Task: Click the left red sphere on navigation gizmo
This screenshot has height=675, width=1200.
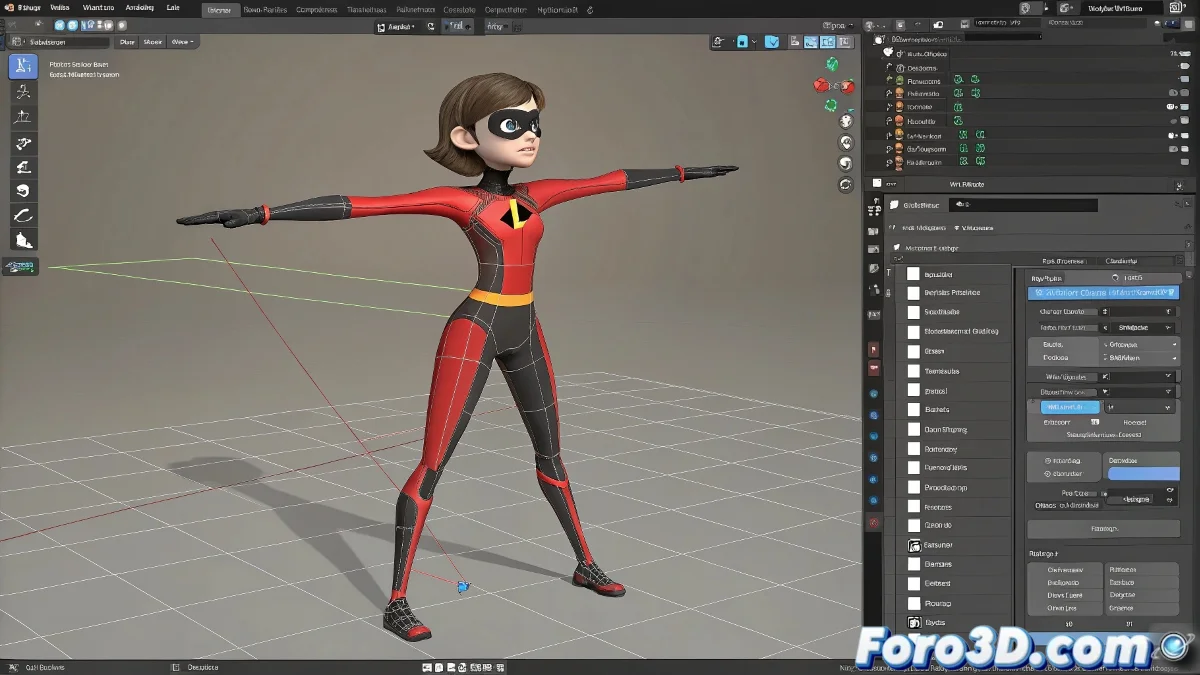Action: (x=820, y=85)
